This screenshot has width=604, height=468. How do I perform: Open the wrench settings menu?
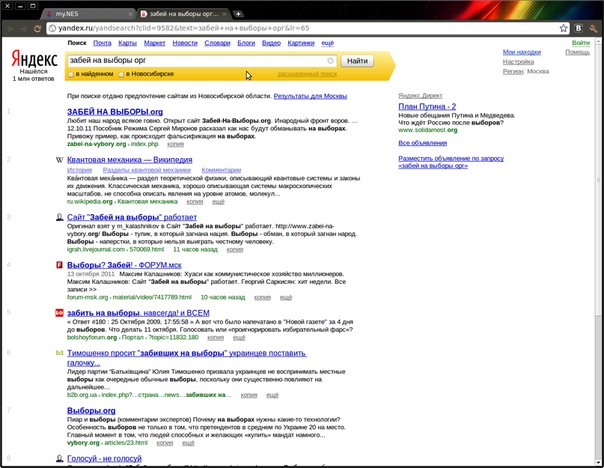coord(593,28)
